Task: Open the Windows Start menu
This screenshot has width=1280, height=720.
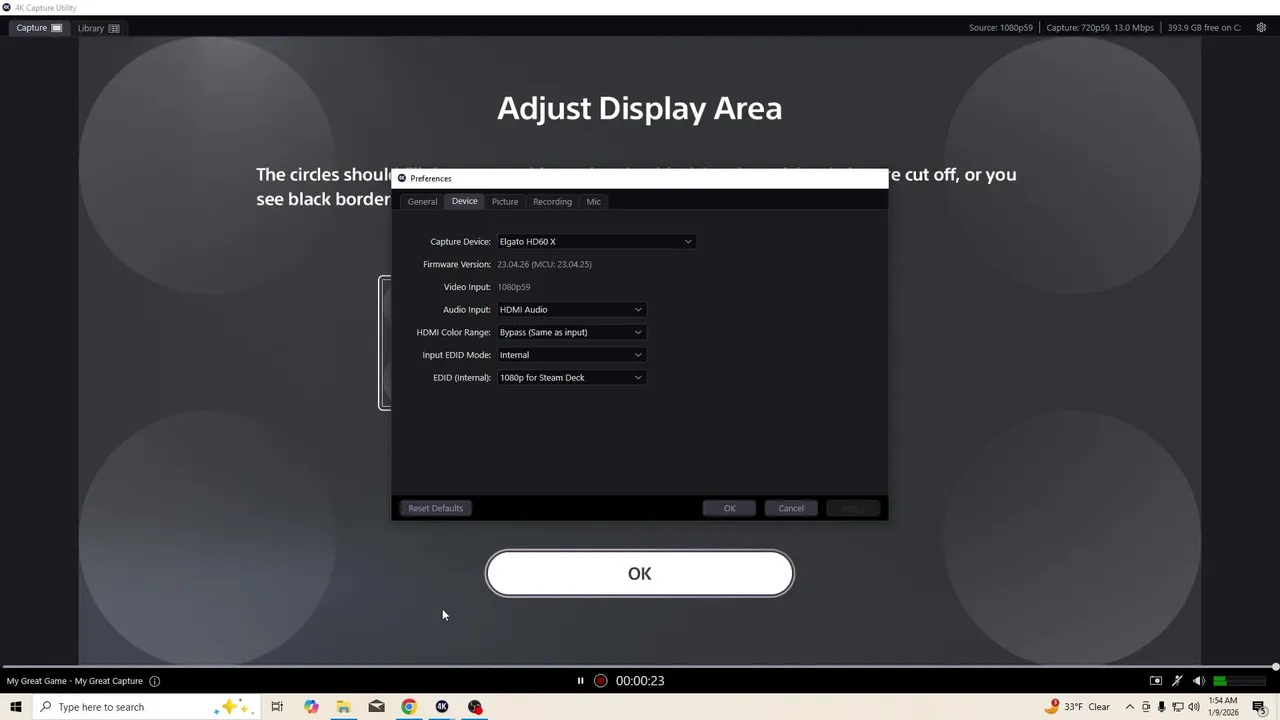Action: point(15,707)
